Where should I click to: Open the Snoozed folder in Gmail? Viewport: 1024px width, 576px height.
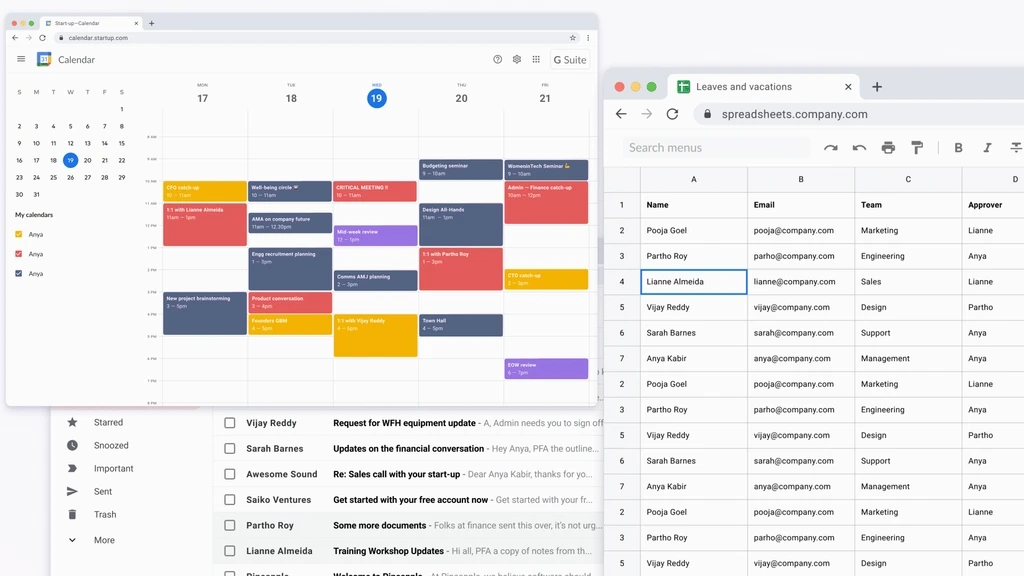pyautogui.click(x=113, y=445)
